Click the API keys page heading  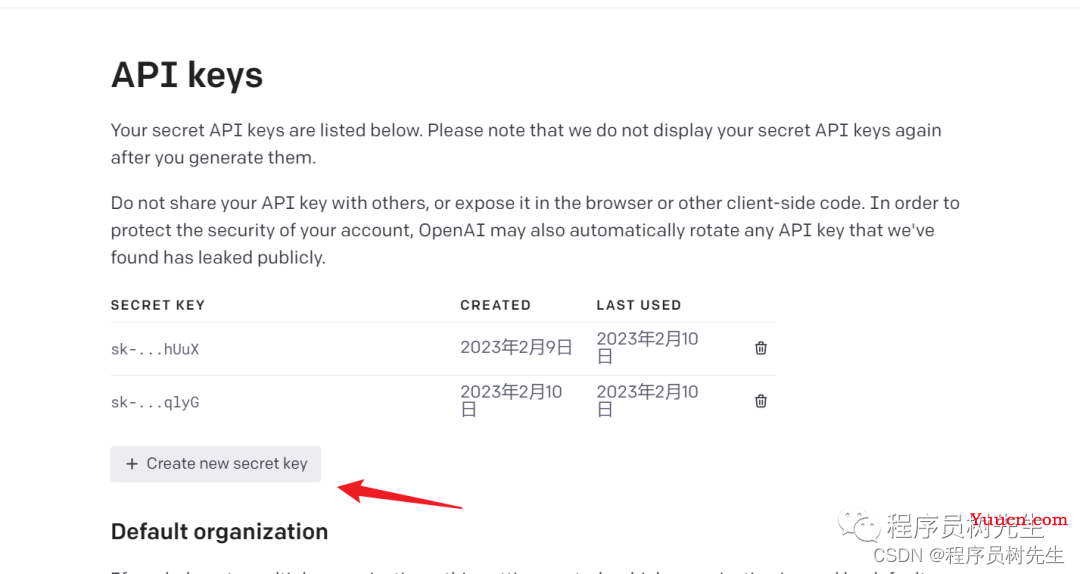click(x=187, y=75)
